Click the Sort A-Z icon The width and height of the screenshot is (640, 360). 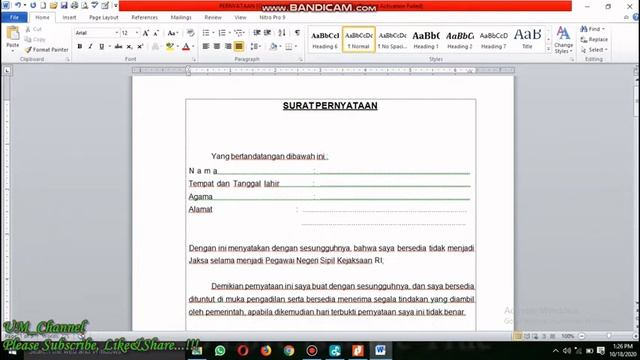tap(282, 33)
